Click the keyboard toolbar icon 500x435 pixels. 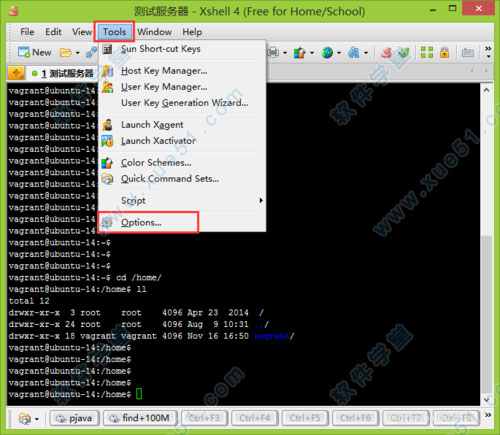pyautogui.click(x=468, y=53)
